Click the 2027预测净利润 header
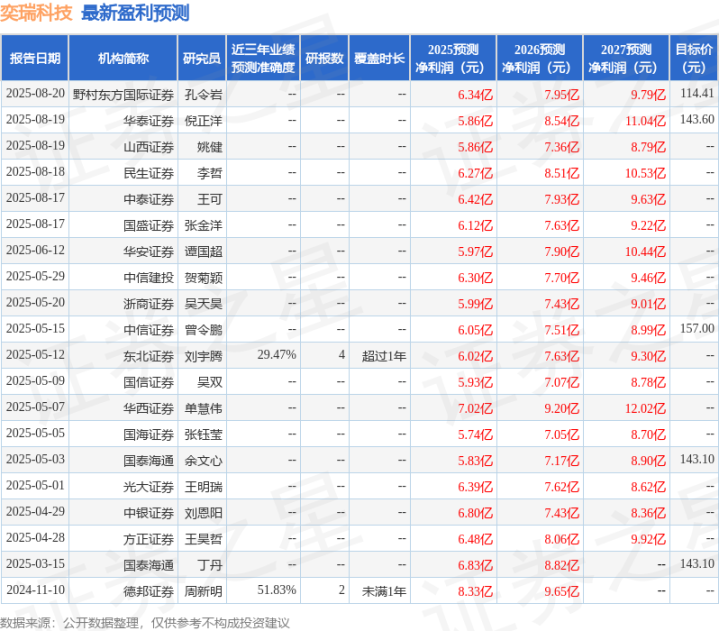 click(x=626, y=58)
